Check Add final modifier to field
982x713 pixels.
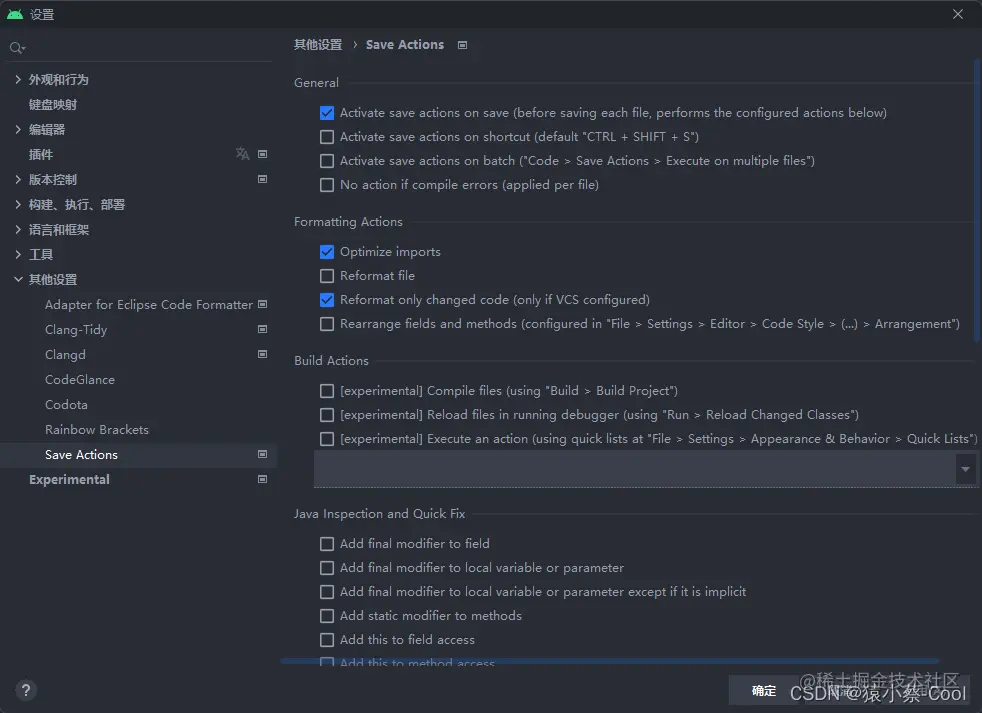click(x=326, y=544)
